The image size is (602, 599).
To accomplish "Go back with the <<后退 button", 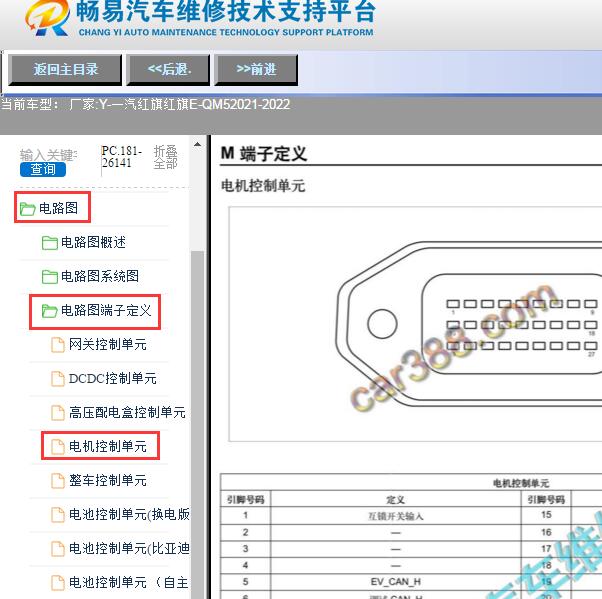I will 169,70.
